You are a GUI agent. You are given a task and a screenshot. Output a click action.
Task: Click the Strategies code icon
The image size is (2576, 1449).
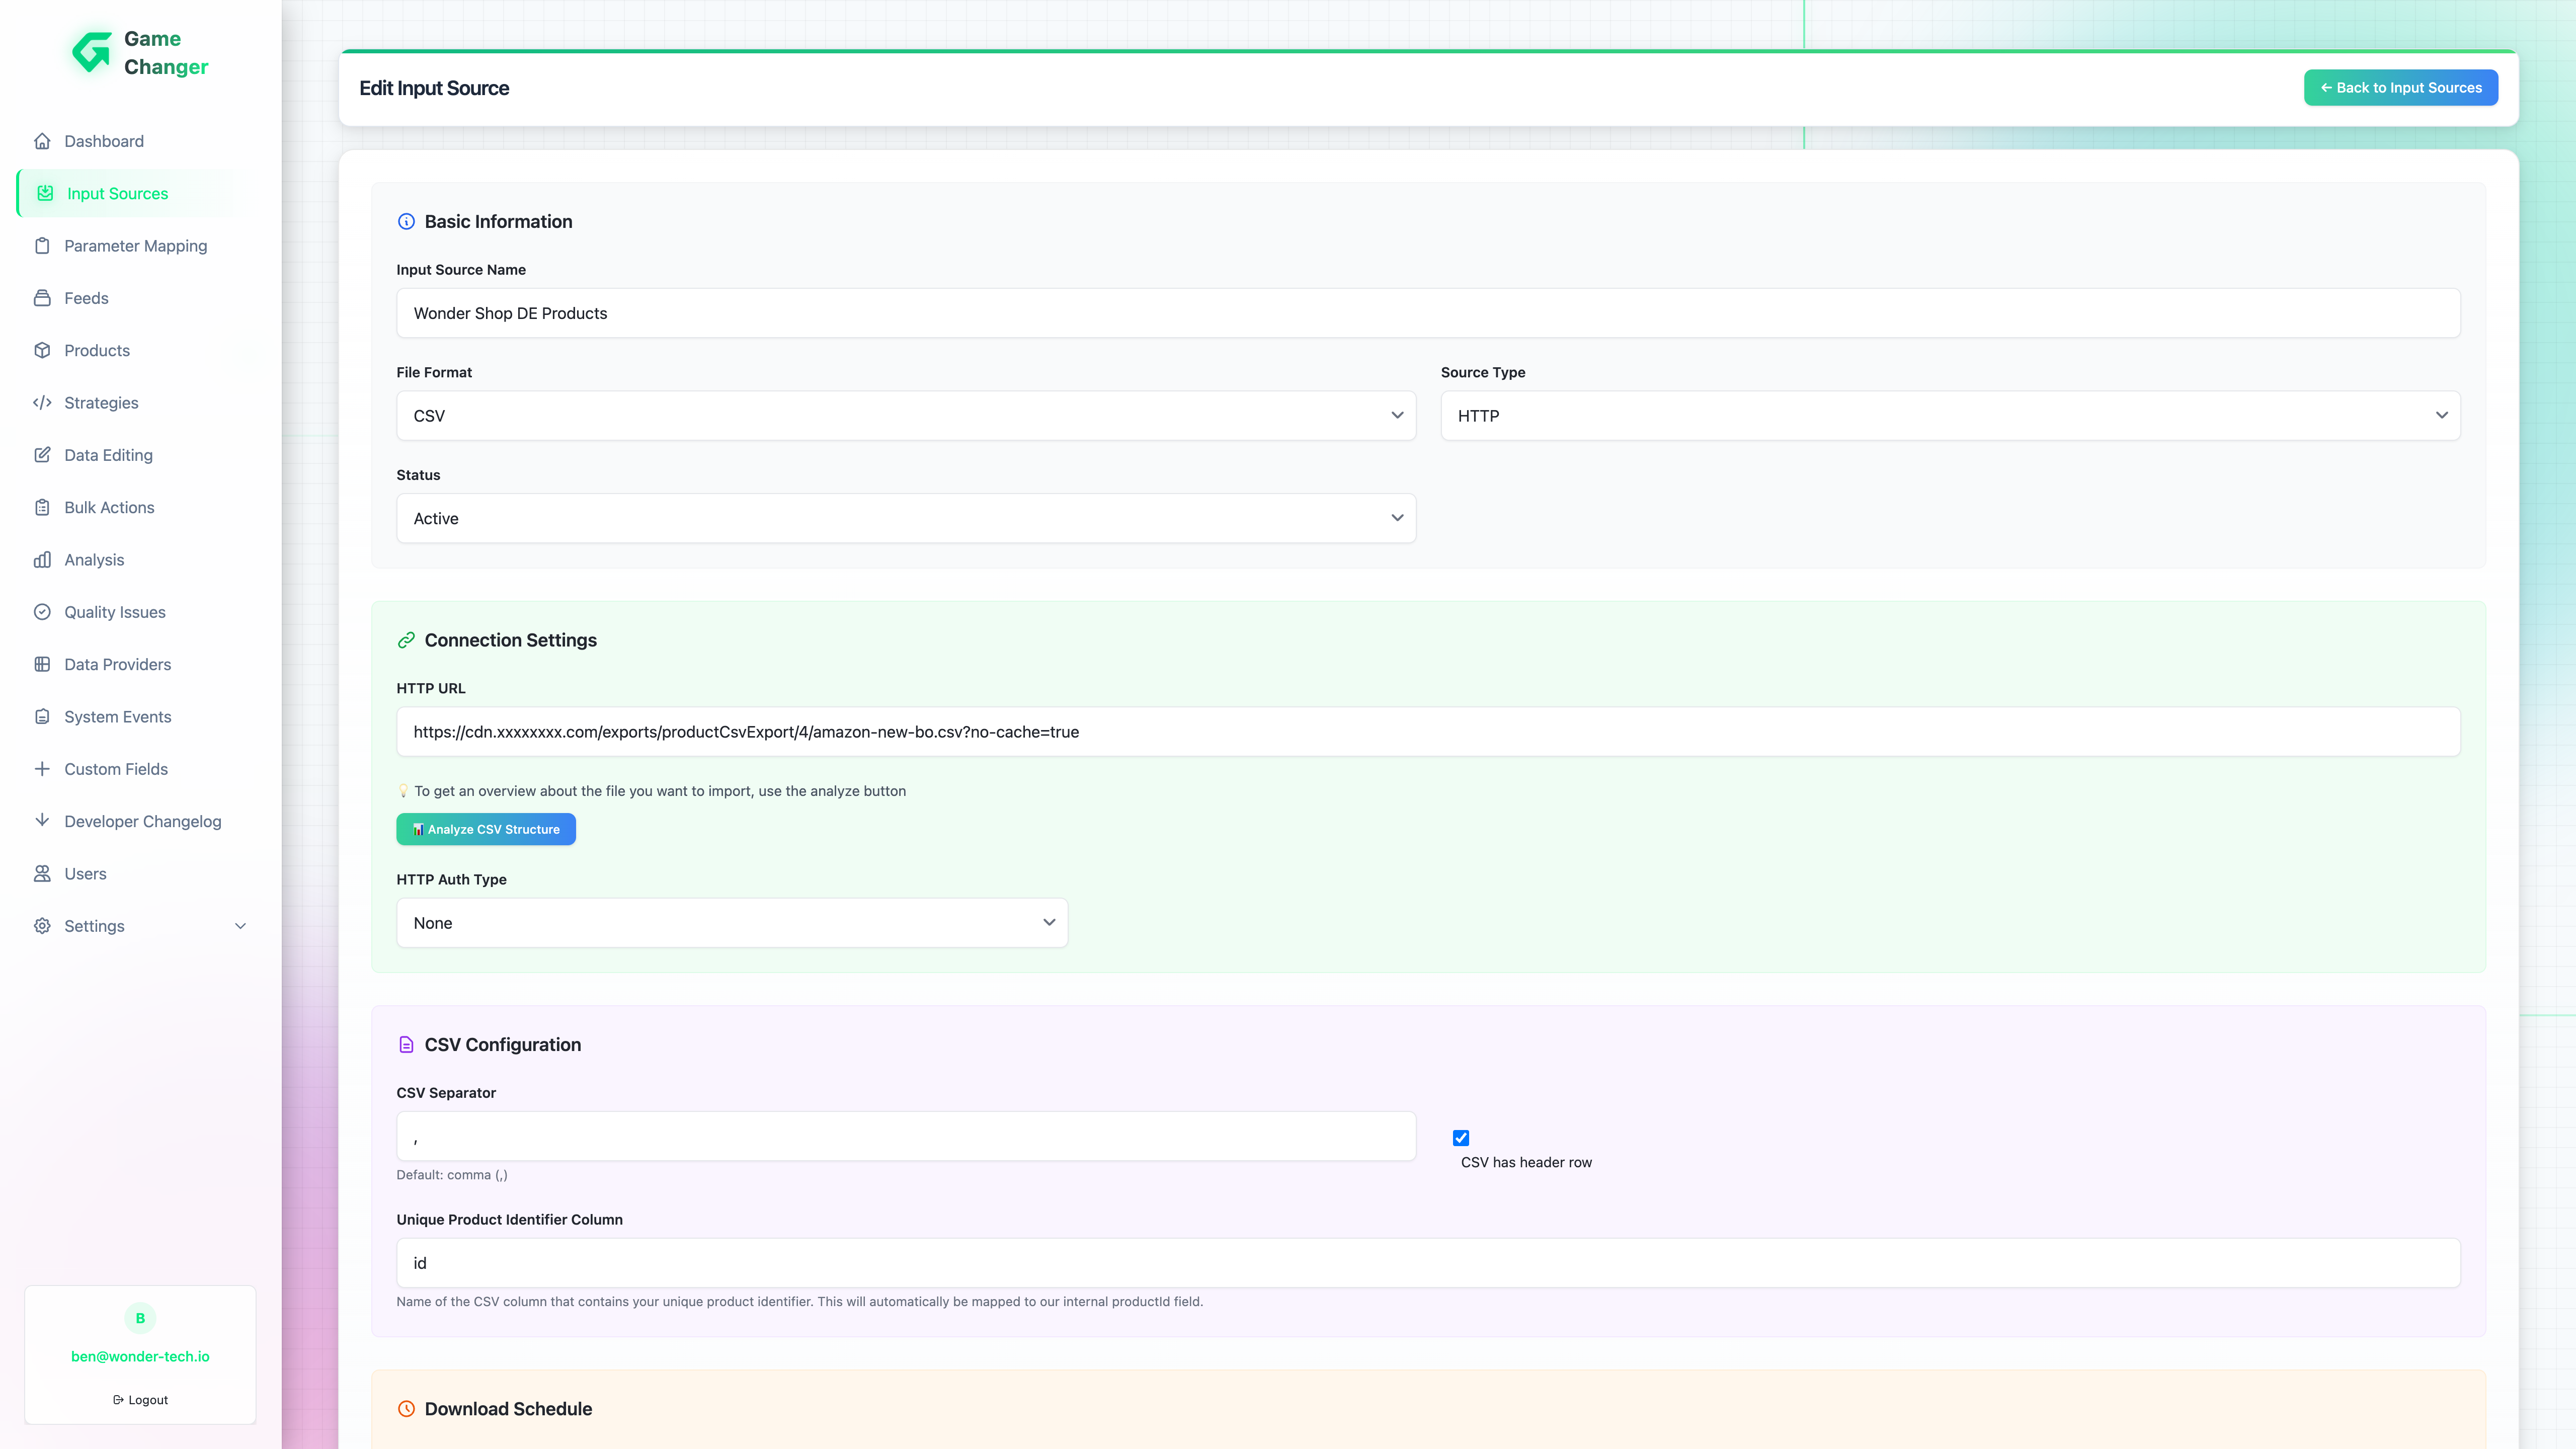pyautogui.click(x=42, y=402)
